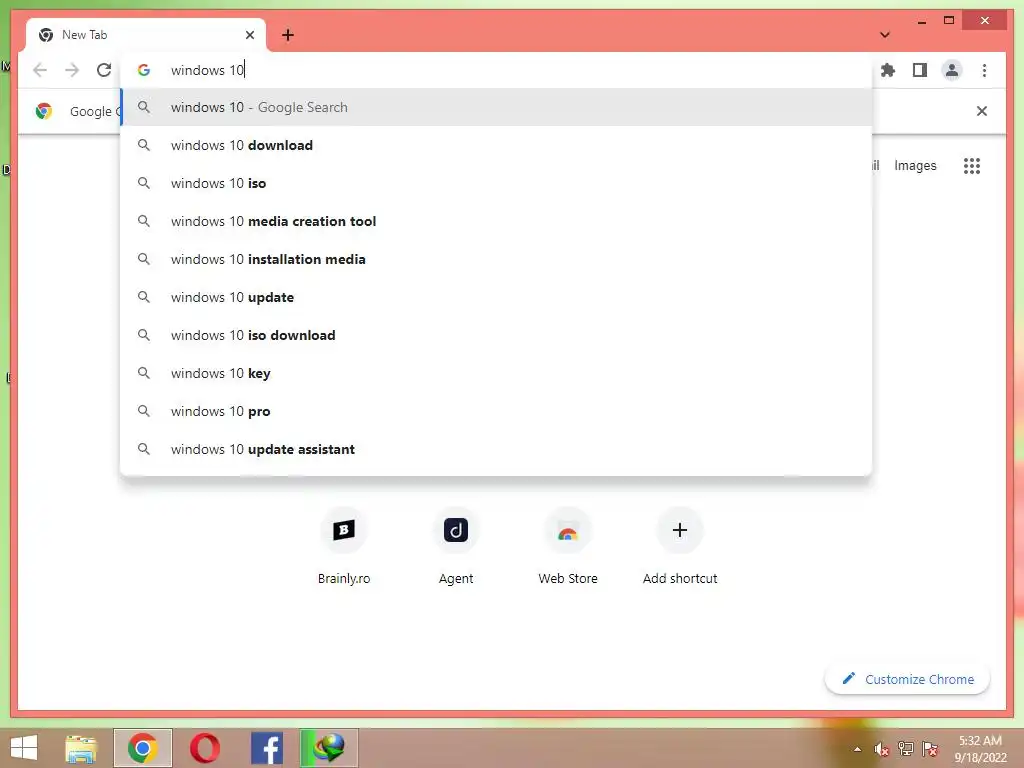
Task: Click the muted volume tray icon
Action: (x=881, y=749)
